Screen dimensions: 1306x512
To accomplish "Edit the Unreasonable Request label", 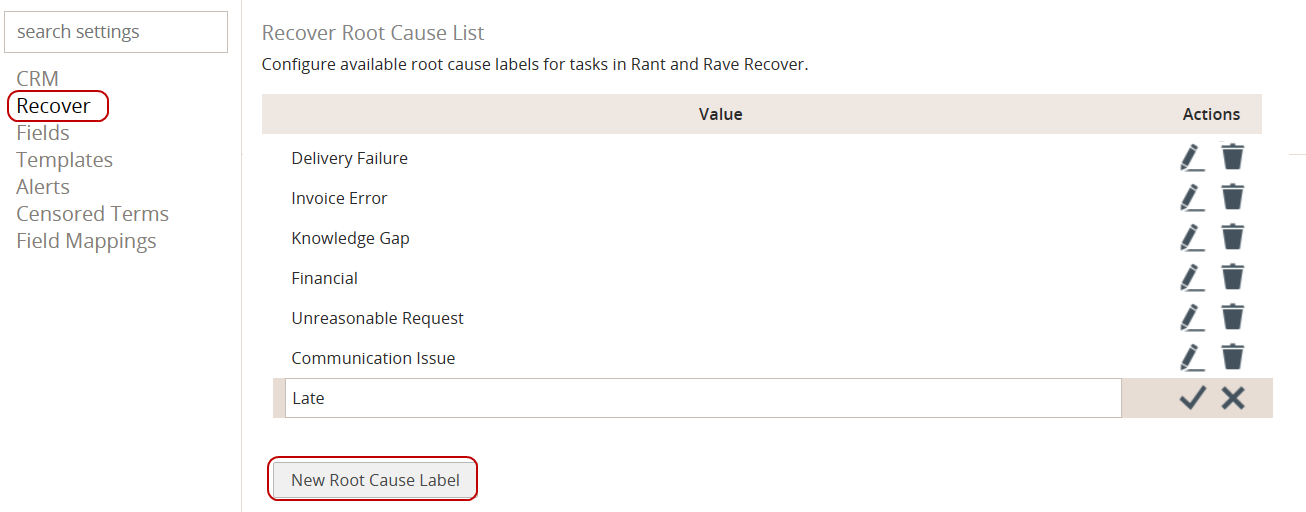I will [x=1190, y=318].
